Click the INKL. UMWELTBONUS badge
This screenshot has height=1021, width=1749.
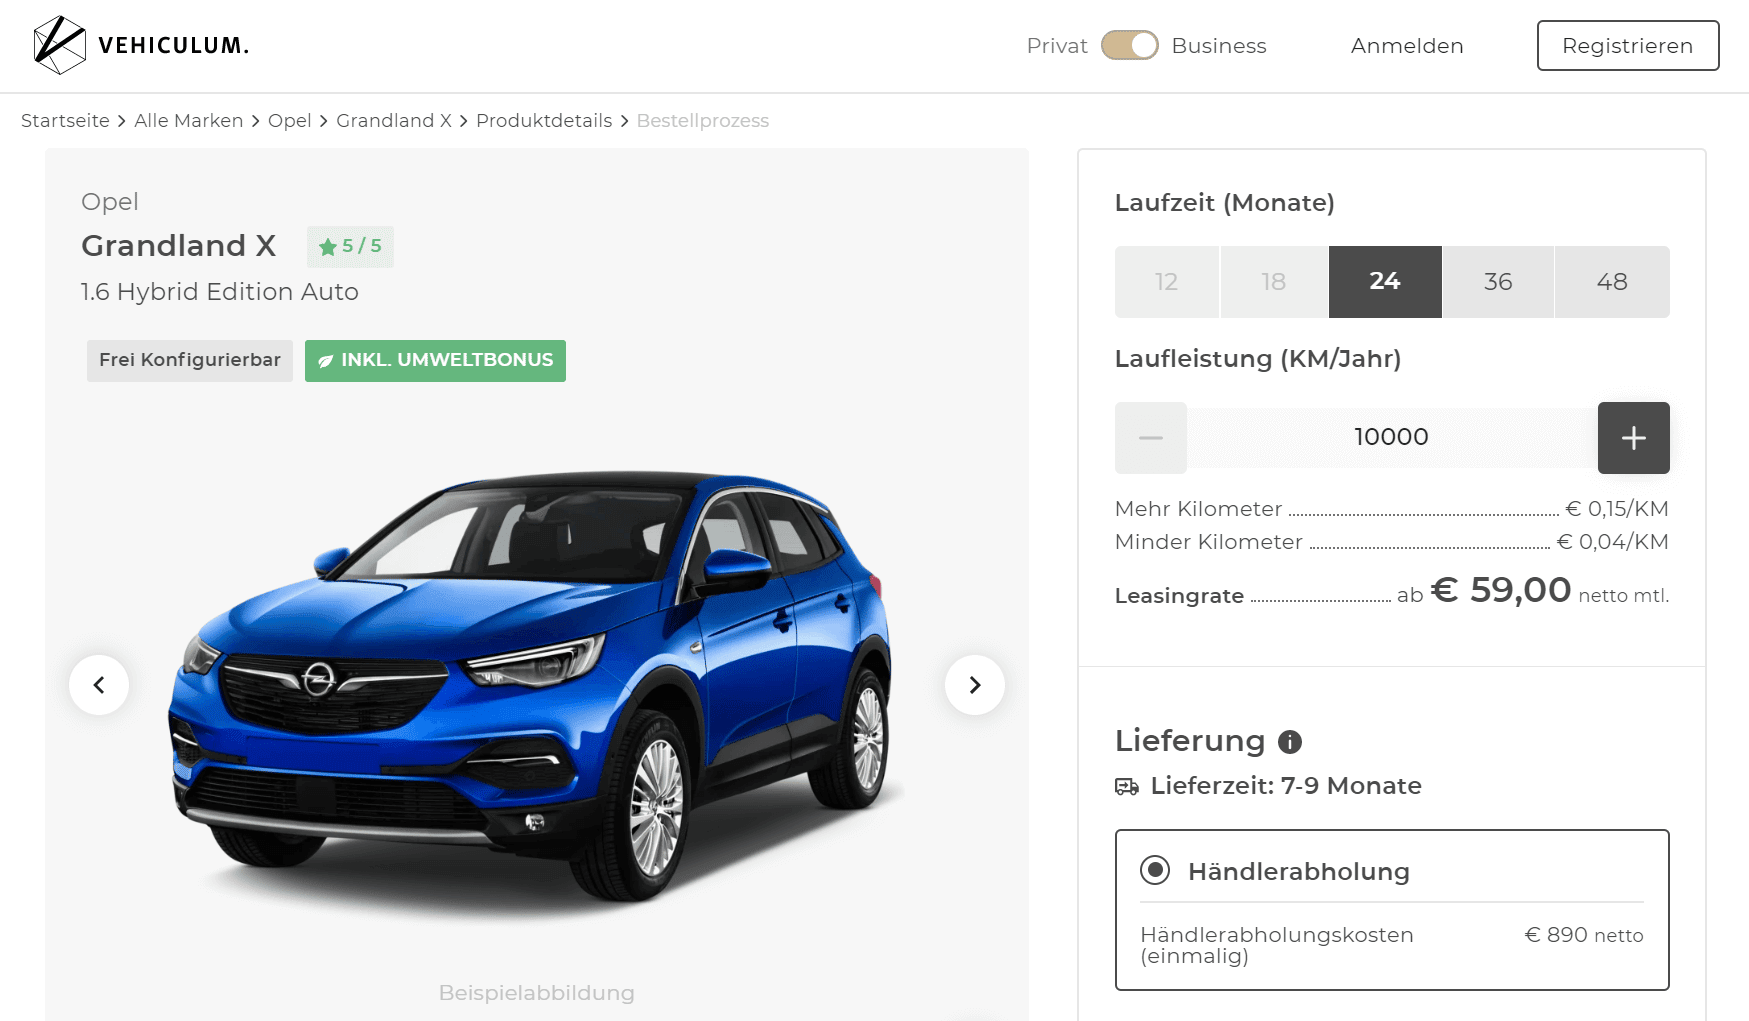tap(435, 361)
